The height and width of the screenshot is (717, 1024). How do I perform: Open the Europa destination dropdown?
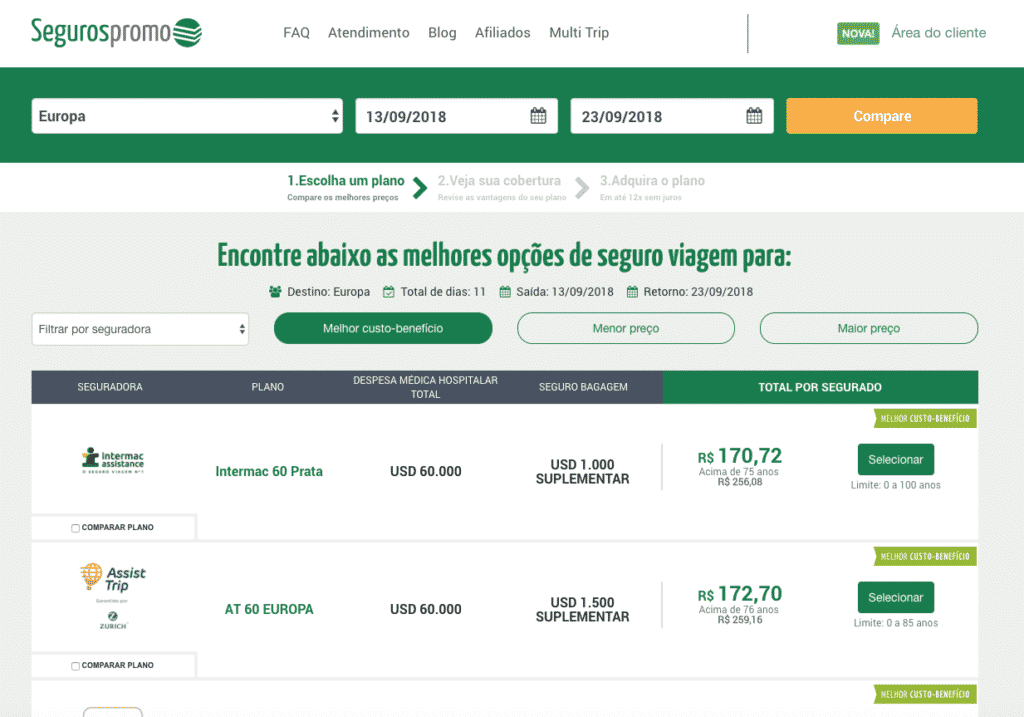(187, 115)
